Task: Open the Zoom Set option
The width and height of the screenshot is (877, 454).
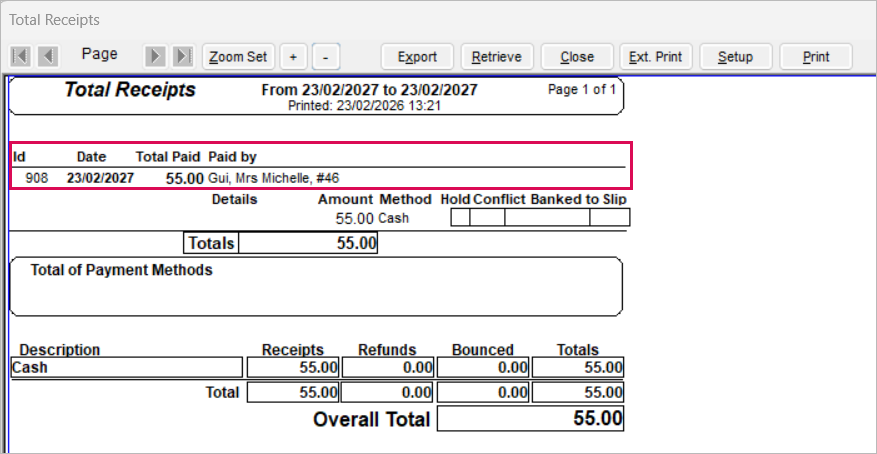Action: 238,57
